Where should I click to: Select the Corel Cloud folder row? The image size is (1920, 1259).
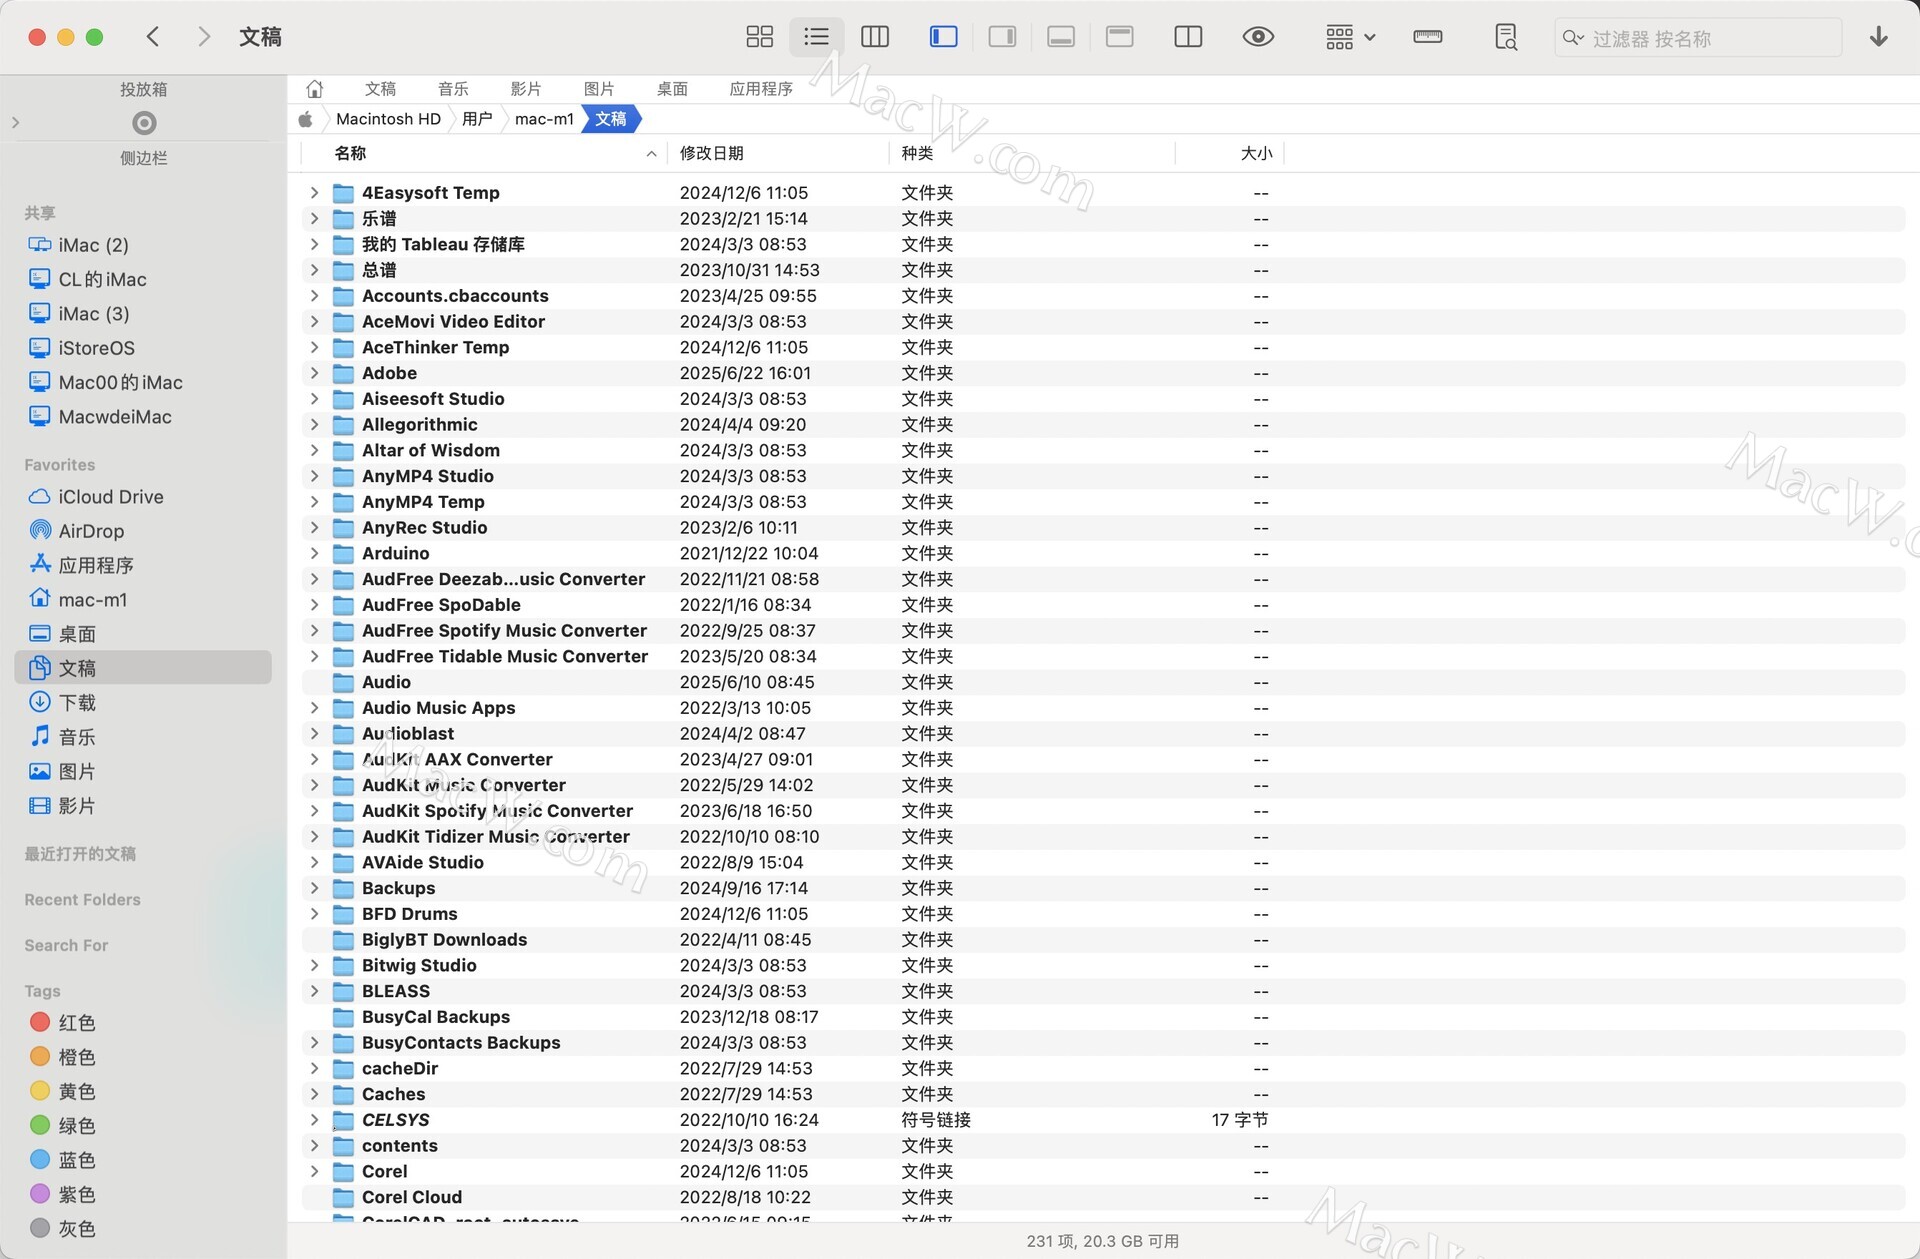tap(1103, 1197)
